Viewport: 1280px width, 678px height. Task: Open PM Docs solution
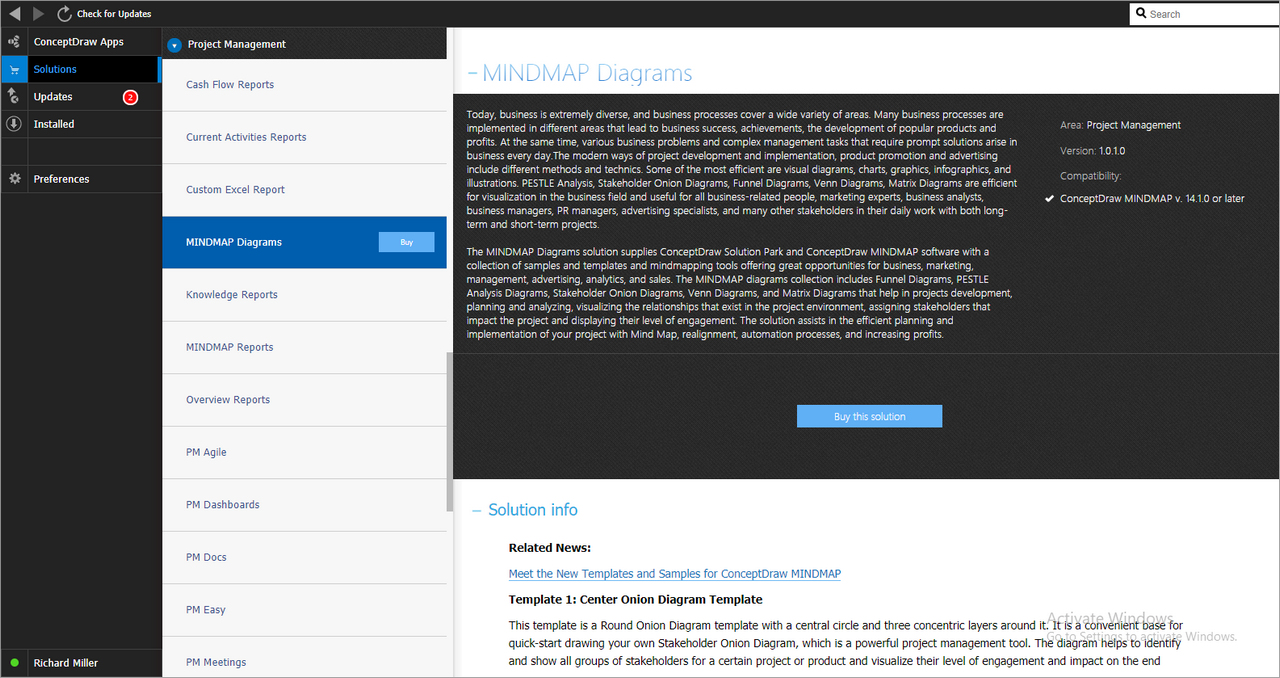[x=304, y=557]
